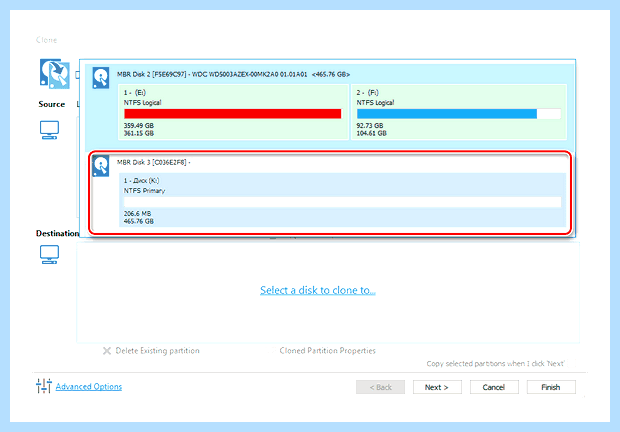Click the Next button
This screenshot has width=620, height=432.
(437, 387)
